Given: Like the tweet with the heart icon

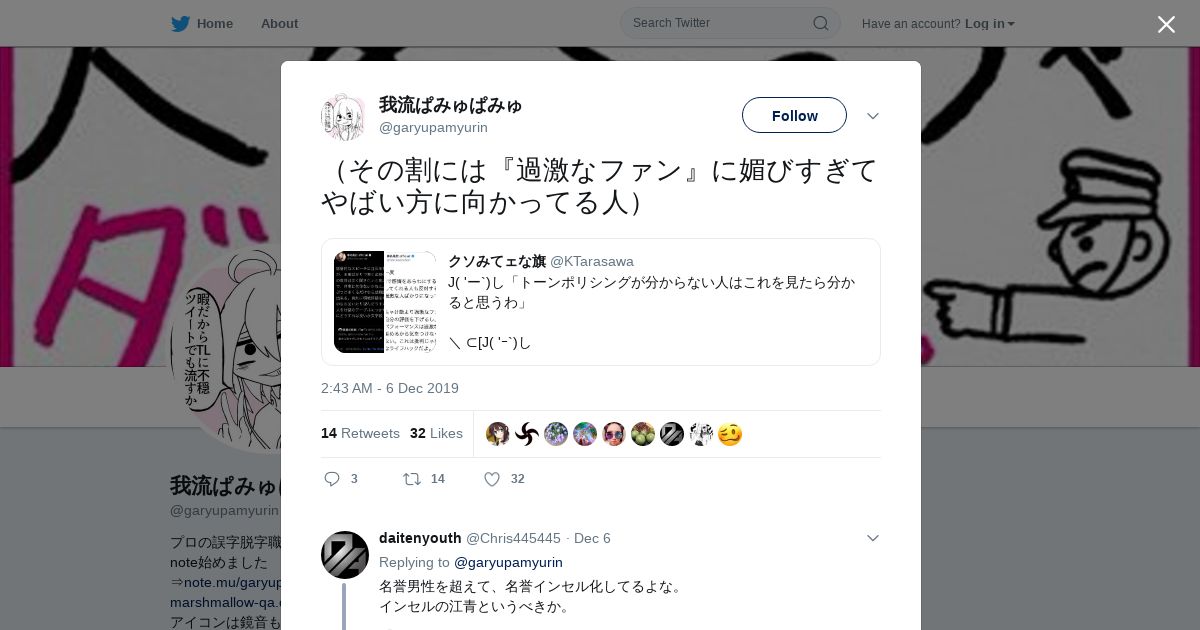Looking at the screenshot, I should tap(492, 479).
